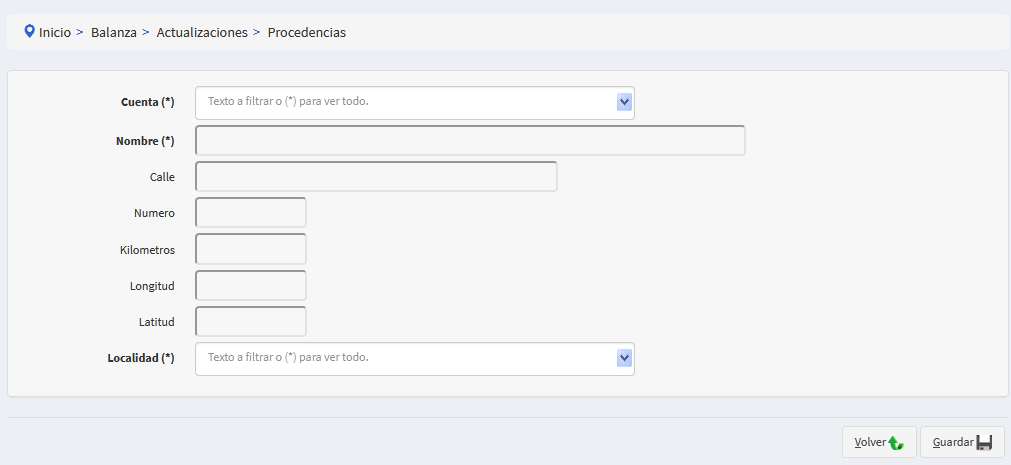Focus the Longitud input field

251,286
